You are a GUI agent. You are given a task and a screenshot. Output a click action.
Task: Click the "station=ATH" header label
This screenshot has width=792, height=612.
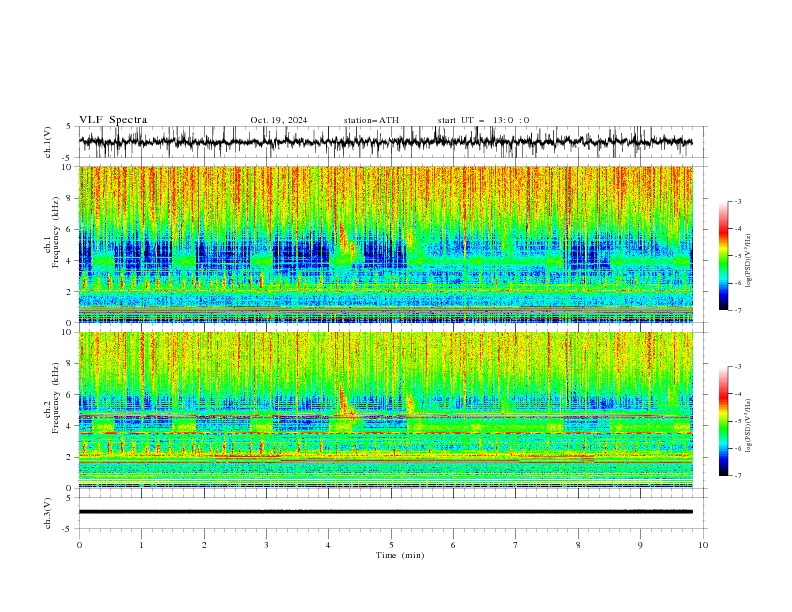click(x=371, y=120)
